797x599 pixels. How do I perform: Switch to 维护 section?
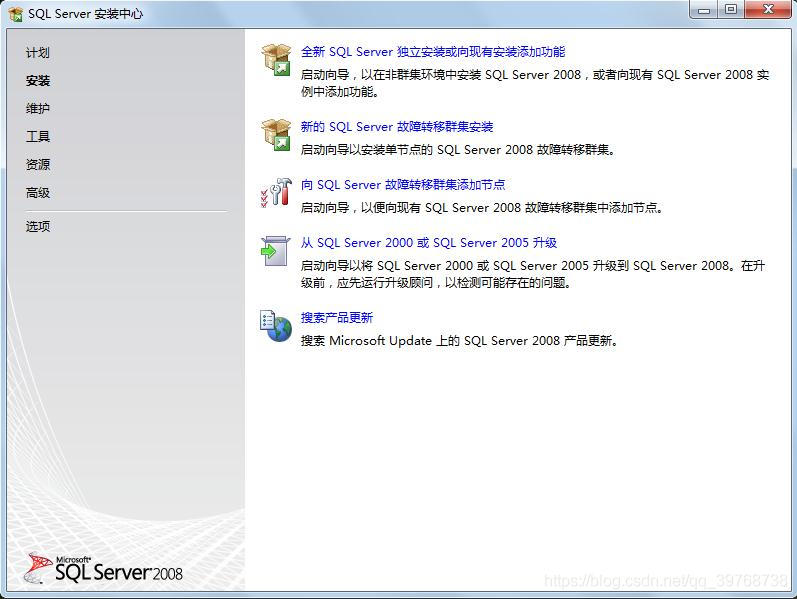coord(38,108)
